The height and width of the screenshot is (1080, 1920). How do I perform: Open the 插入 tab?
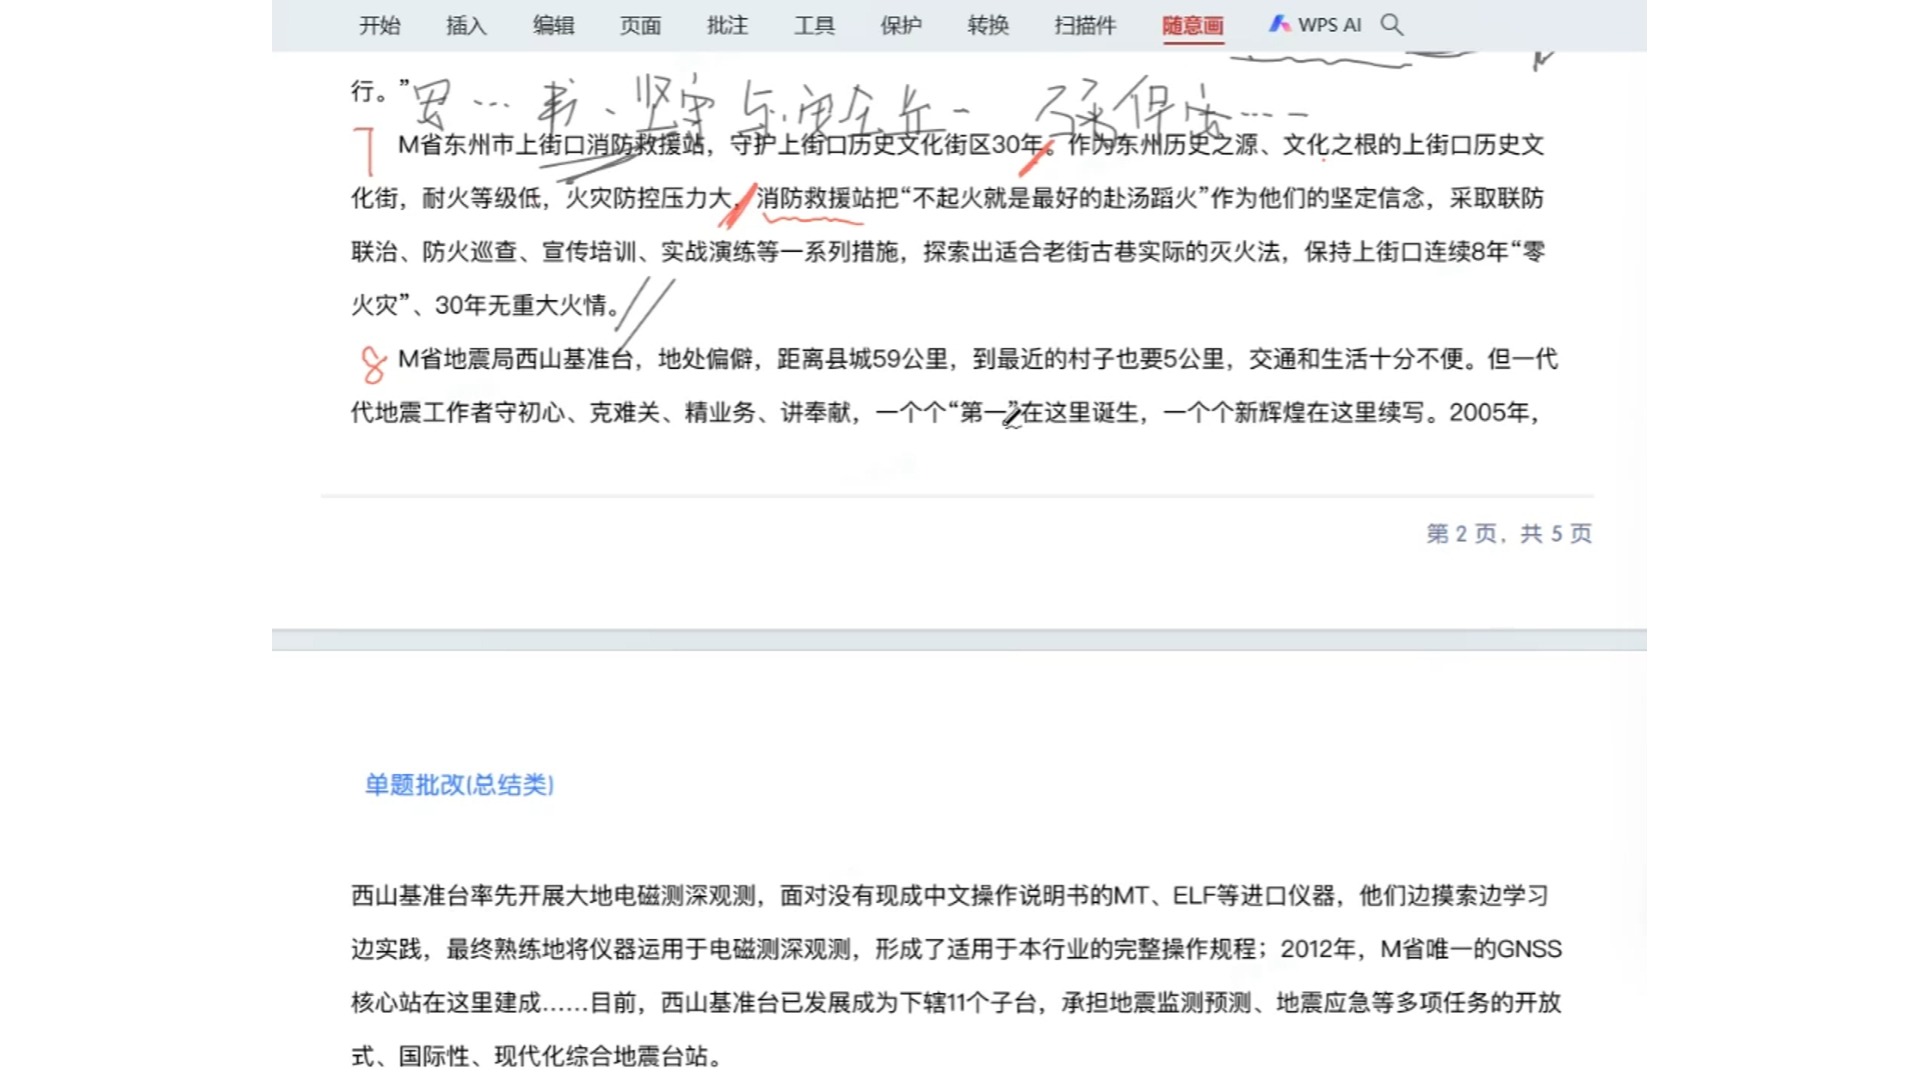[466, 25]
